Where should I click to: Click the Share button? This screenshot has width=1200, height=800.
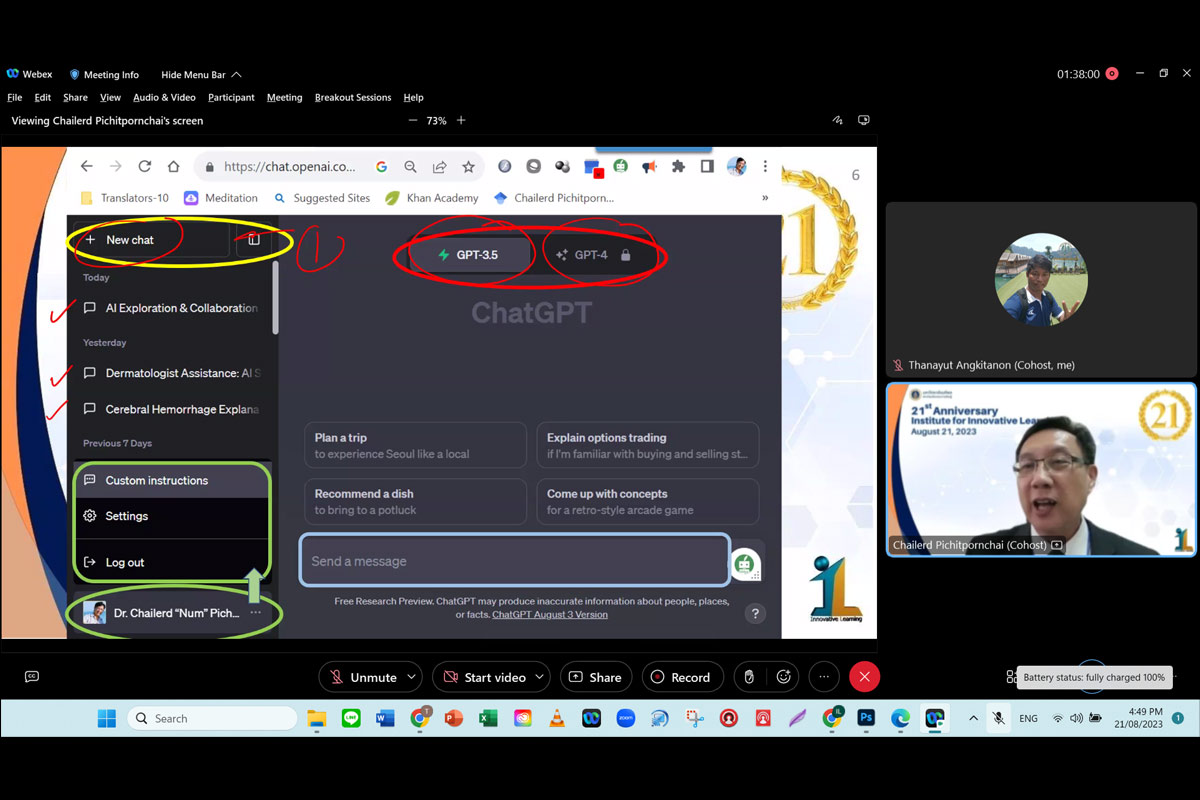(x=596, y=677)
